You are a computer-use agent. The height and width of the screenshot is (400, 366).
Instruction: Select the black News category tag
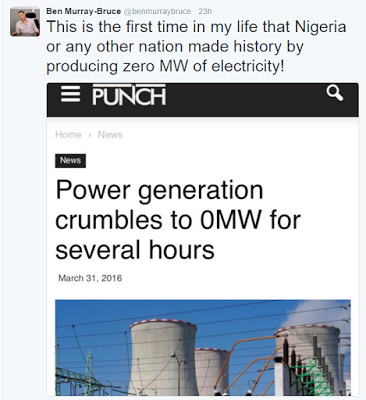(70, 161)
